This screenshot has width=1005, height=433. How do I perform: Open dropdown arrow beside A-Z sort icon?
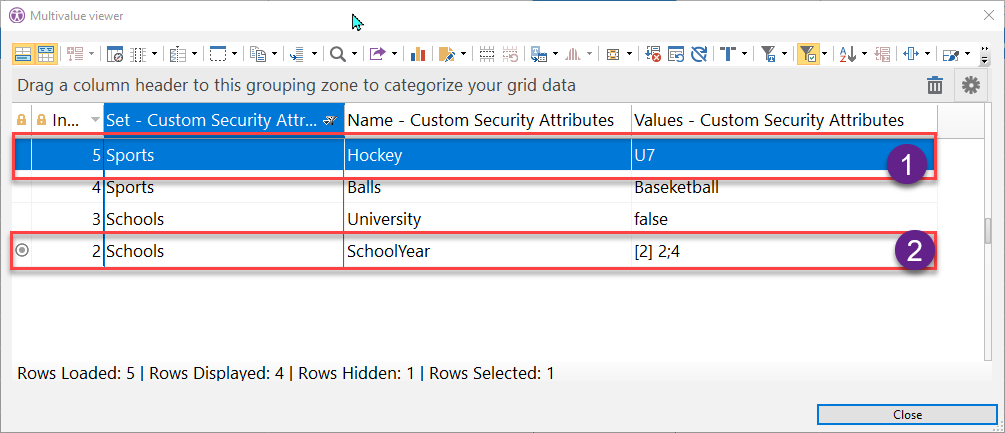[863, 54]
